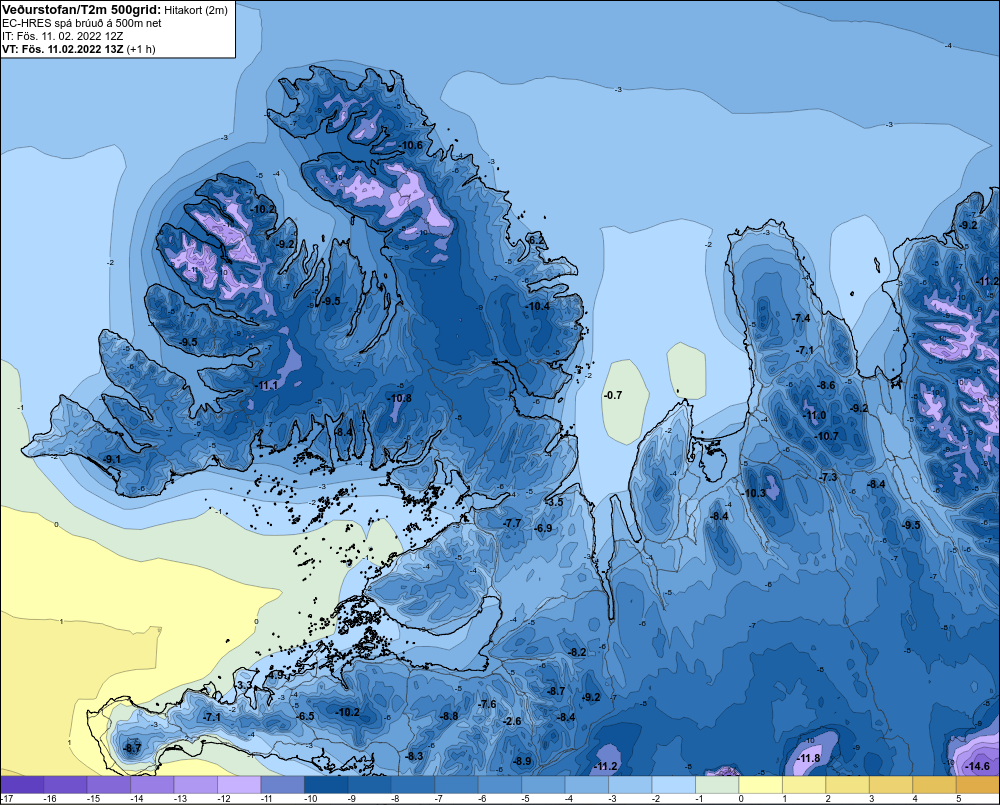Click the -17 legend tick label
The image size is (1000, 805).
click(x=7, y=799)
